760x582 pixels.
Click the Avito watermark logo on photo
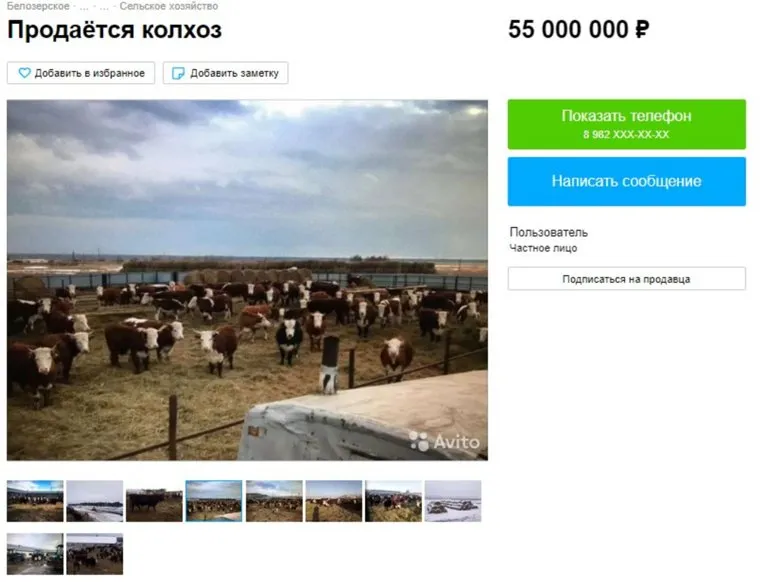point(444,441)
